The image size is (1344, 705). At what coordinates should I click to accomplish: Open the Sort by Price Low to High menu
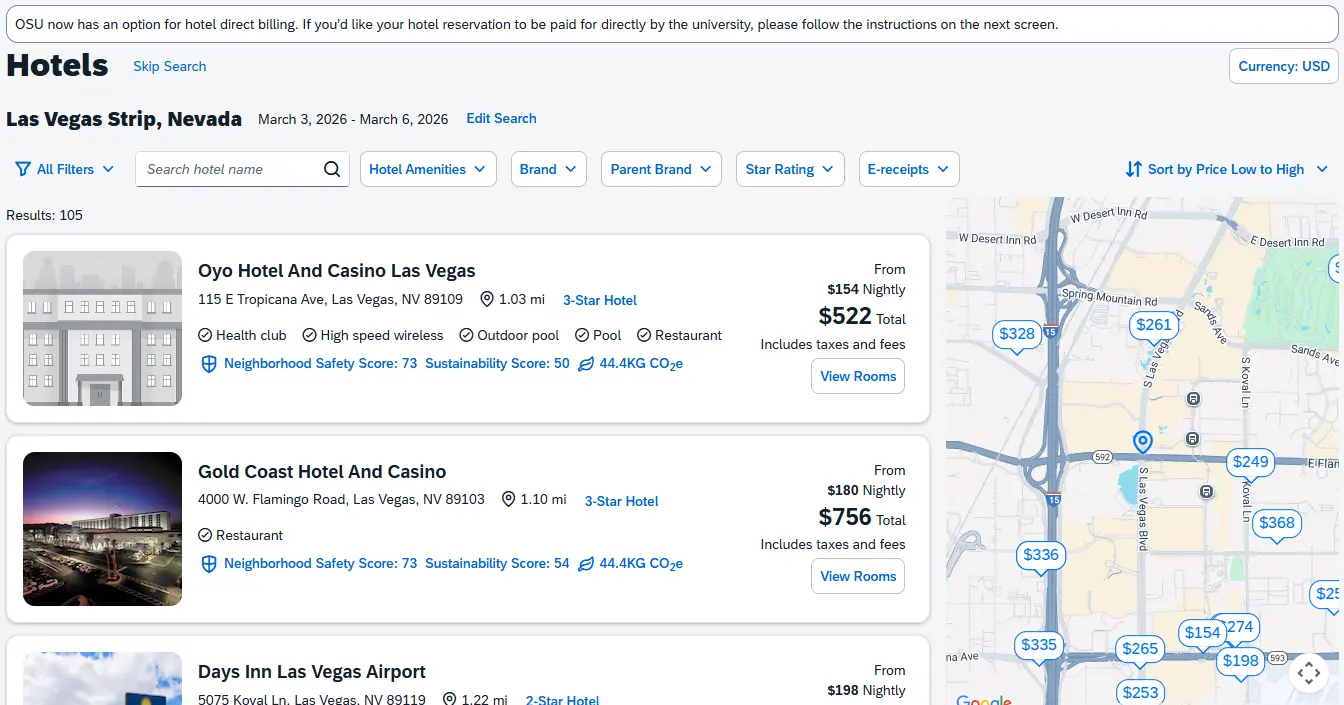[x=1227, y=169]
